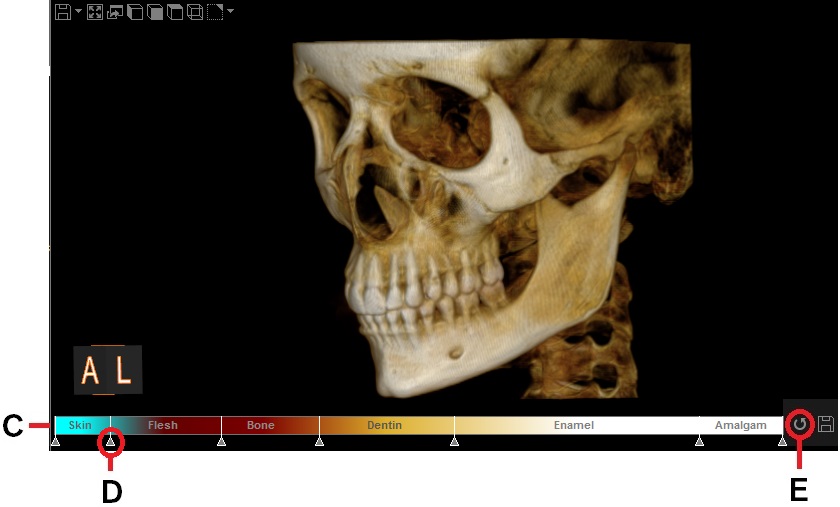
Task: Select the triangle marker between Bone and Dentin
Action: pyautogui.click(x=319, y=441)
